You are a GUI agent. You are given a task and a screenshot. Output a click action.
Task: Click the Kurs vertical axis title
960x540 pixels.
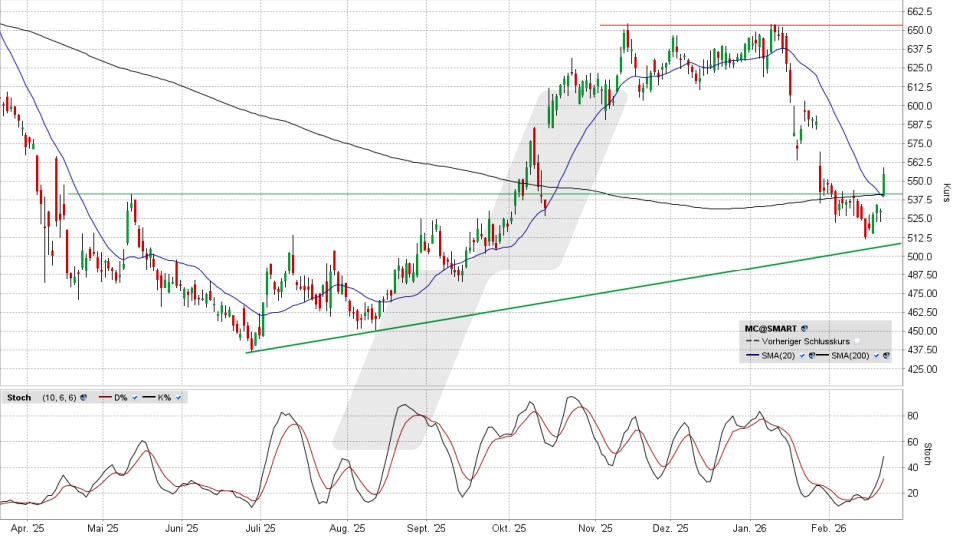(x=944, y=189)
